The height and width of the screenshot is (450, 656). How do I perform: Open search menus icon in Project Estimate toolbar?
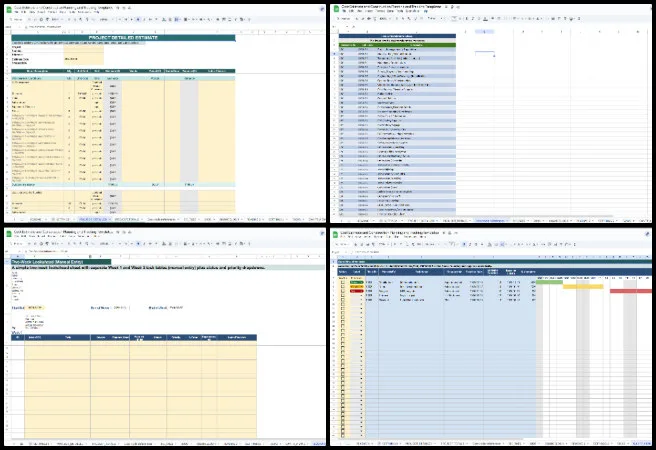pyautogui.click(x=10, y=19)
